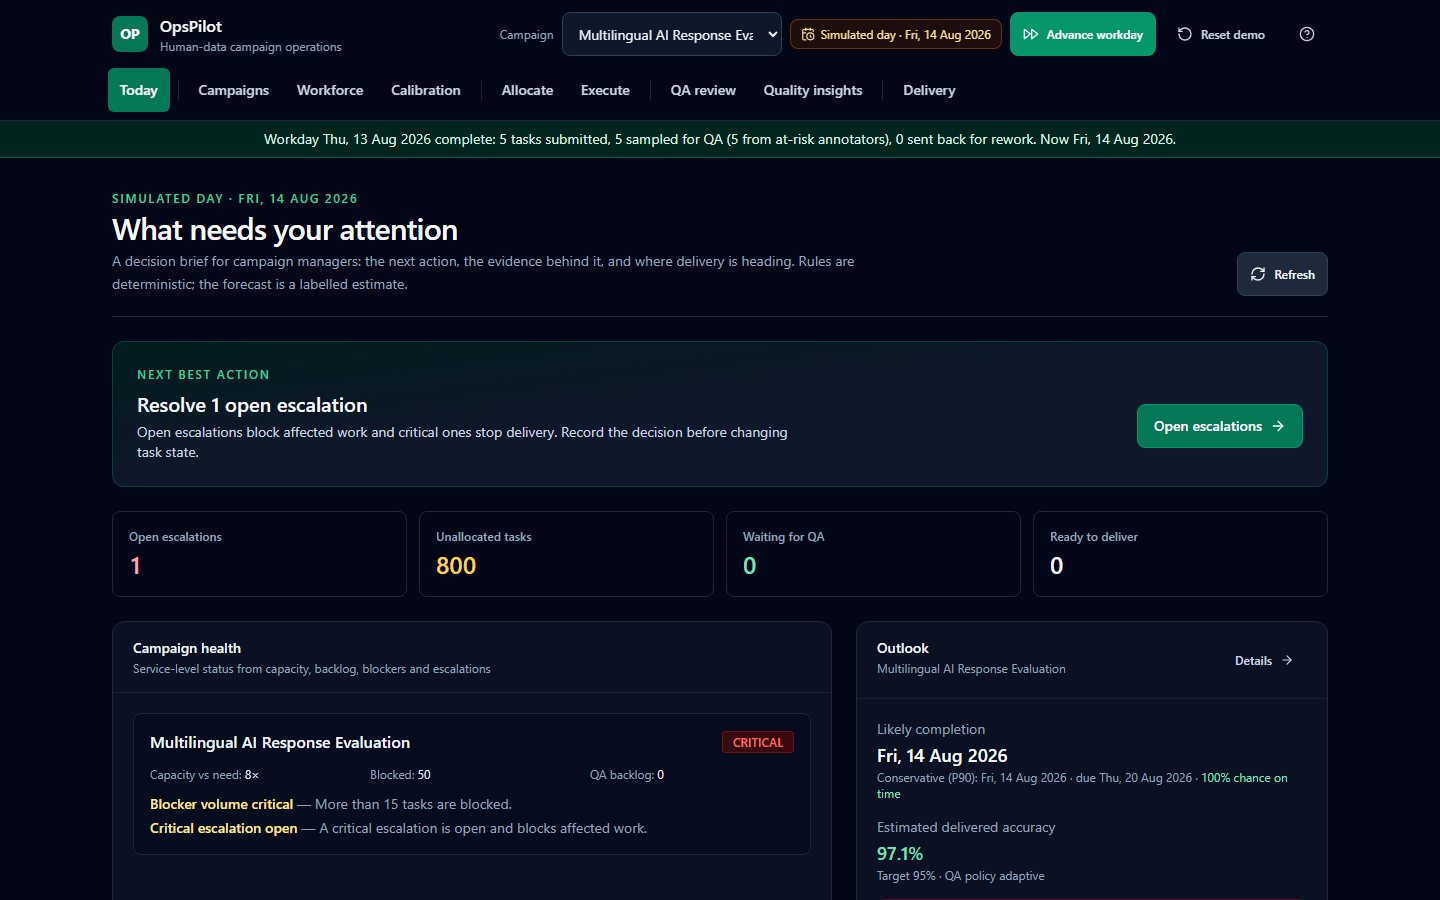Click the 'Critical escalation open' warning text
This screenshot has height=900, width=1440.
pos(224,828)
